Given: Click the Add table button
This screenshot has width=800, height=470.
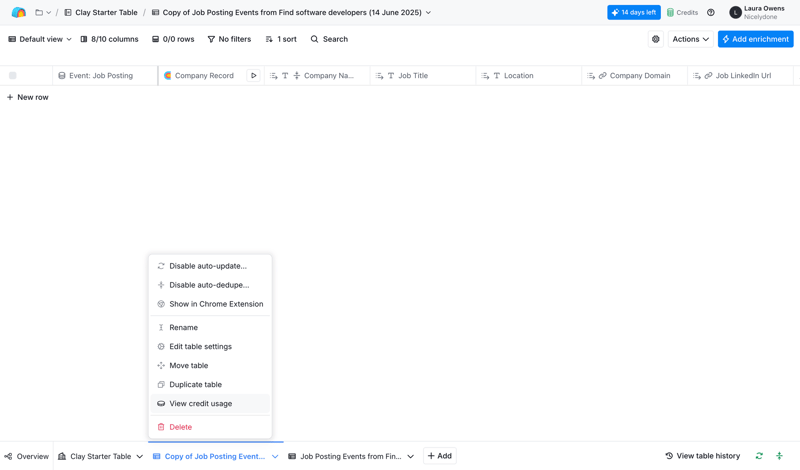Looking at the screenshot, I should [x=440, y=456].
